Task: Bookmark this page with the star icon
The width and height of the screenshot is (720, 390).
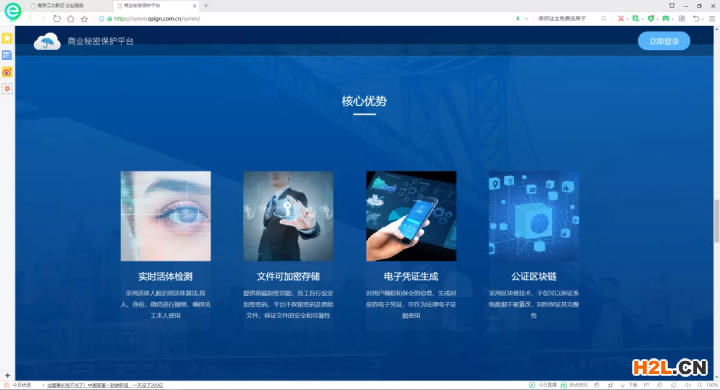Action: point(84,19)
